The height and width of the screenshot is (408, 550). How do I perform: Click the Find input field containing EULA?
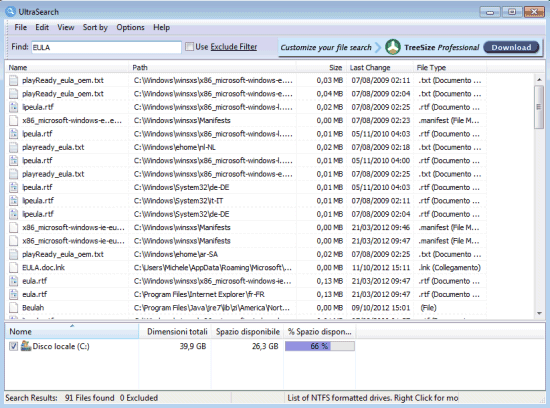click(x=106, y=47)
